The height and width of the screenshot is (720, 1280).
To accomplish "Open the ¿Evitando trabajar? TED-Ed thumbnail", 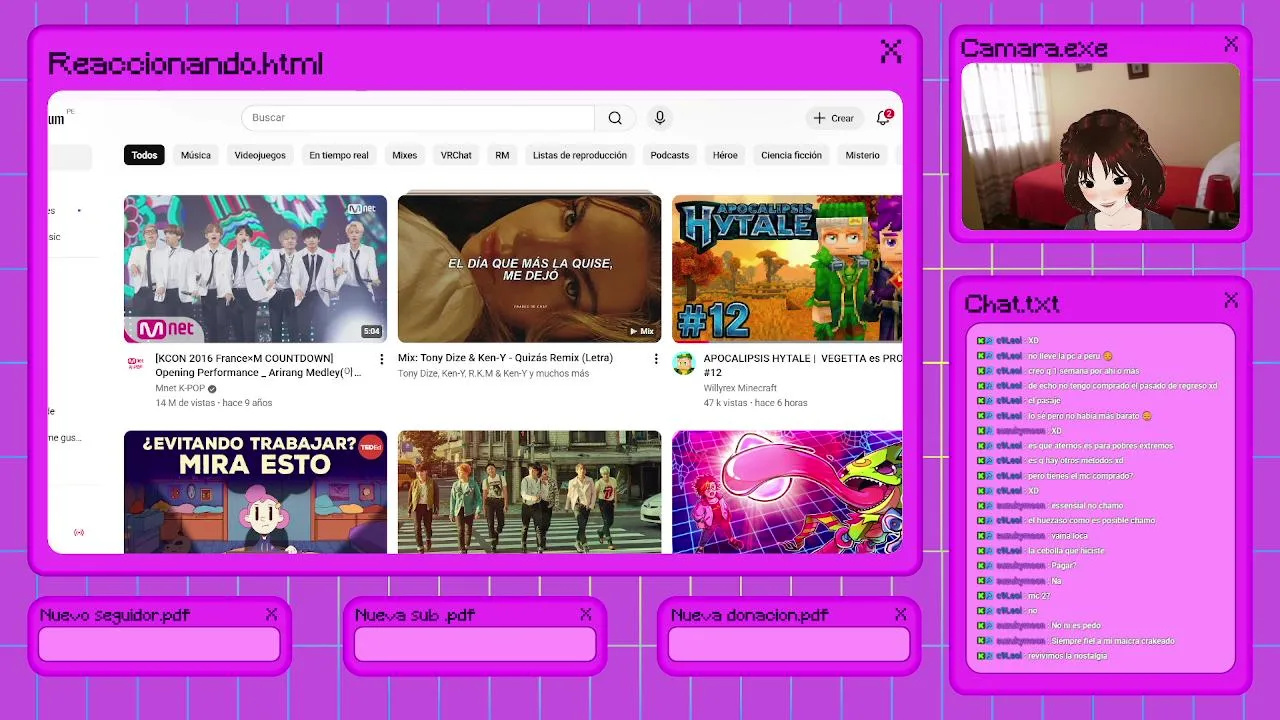I will [x=255, y=492].
